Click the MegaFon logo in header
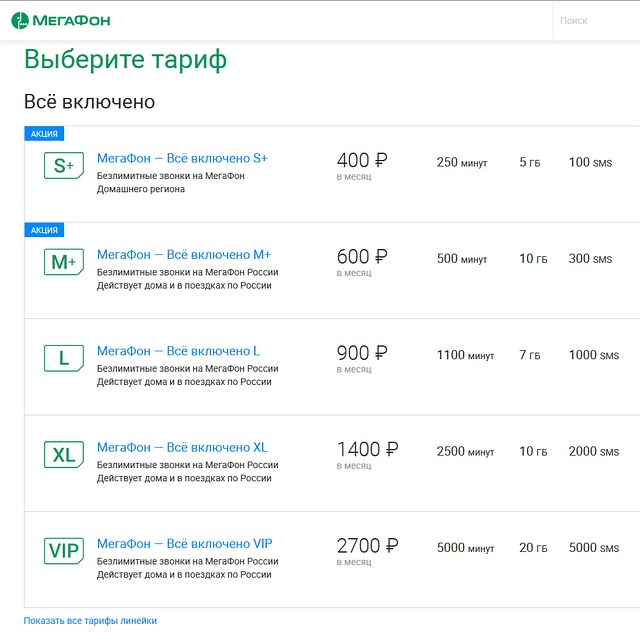 point(61,20)
